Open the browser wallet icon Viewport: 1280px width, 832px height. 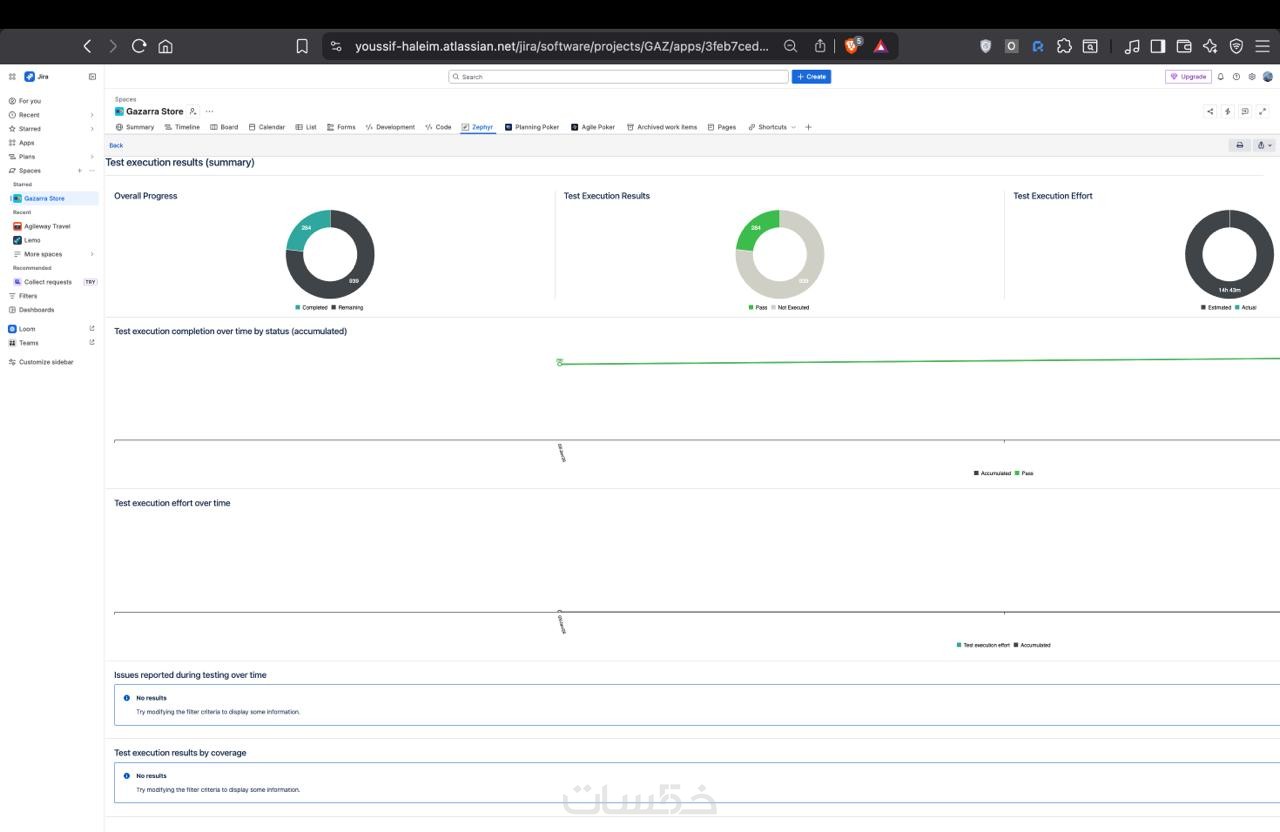[1184, 46]
